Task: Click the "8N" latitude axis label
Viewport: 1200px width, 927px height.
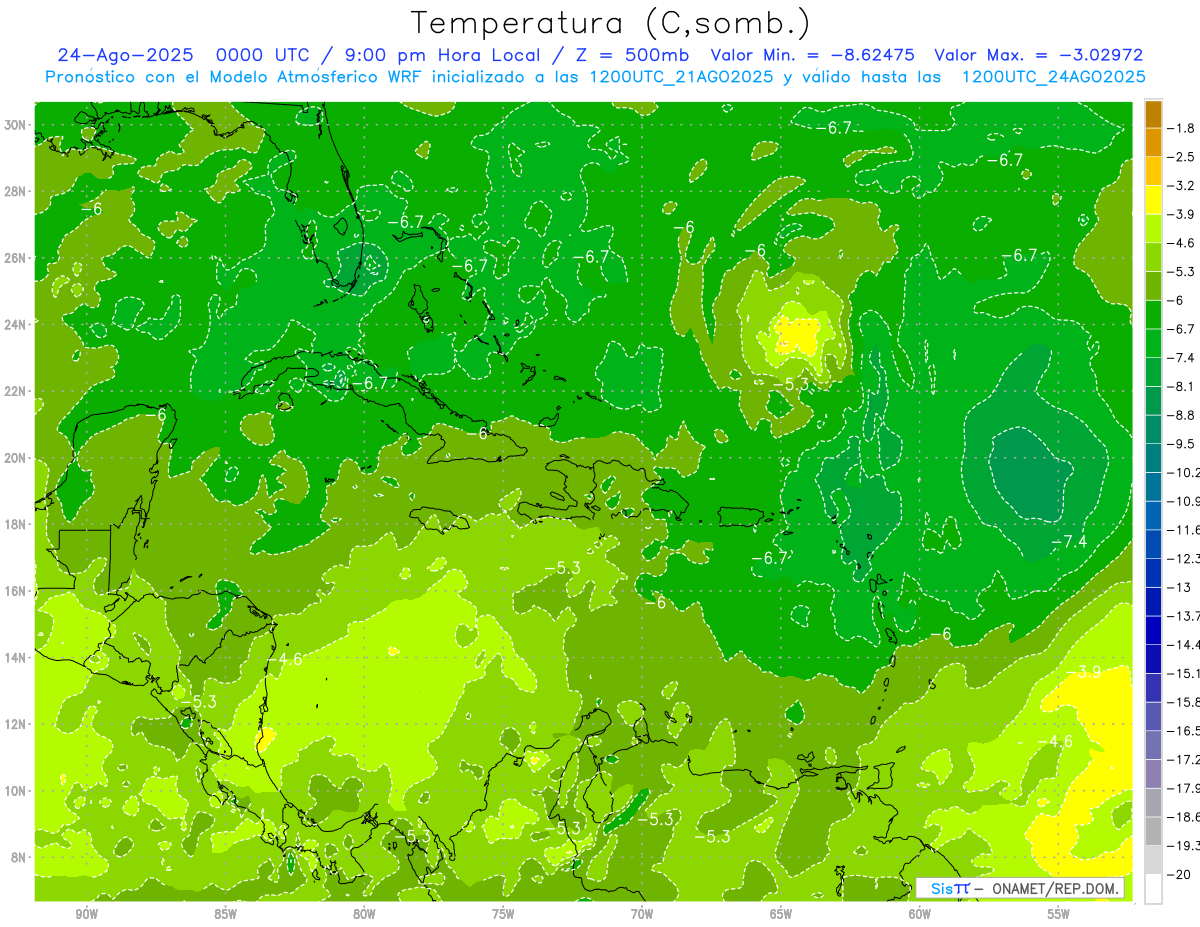Action: [x=20, y=857]
